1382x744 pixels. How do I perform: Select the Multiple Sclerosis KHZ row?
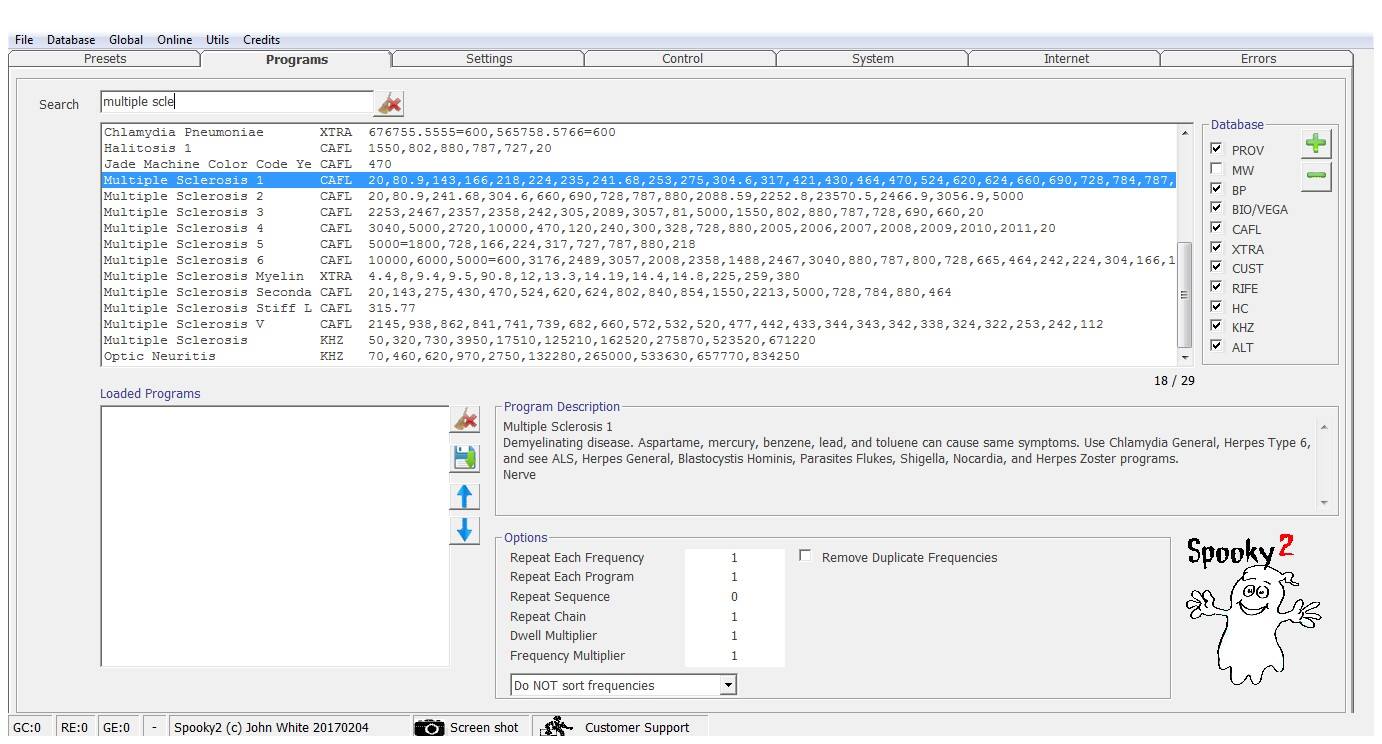point(639,340)
